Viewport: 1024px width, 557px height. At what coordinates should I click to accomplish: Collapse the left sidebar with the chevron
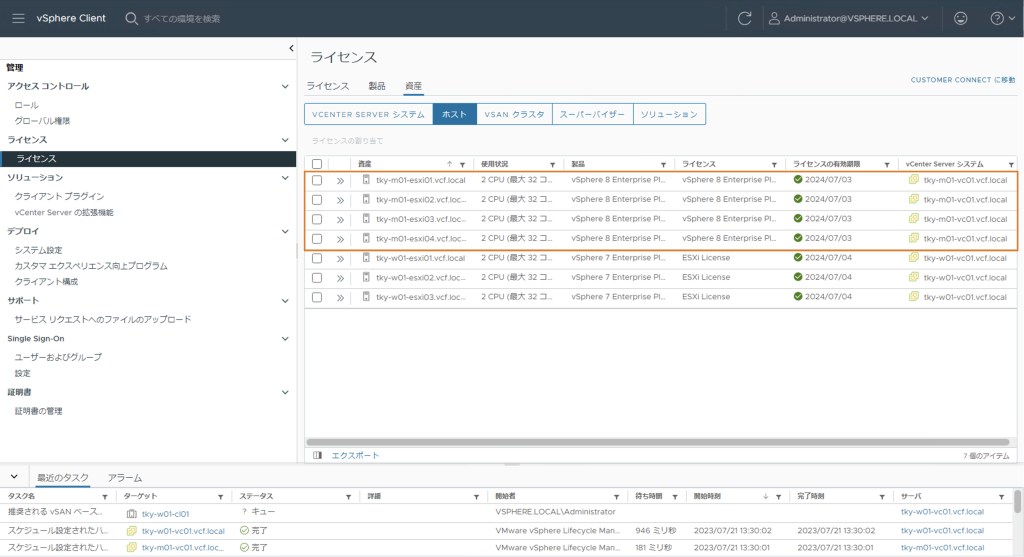tap(291, 48)
